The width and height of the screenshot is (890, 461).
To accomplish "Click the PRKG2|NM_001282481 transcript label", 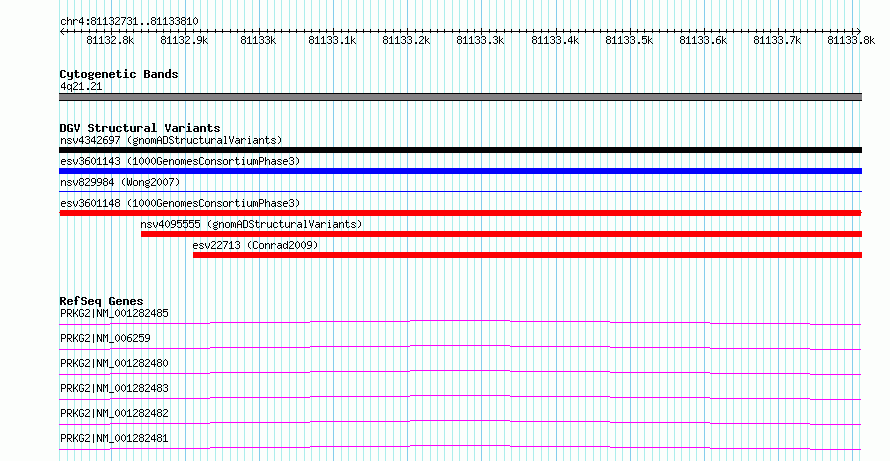I will (114, 438).
